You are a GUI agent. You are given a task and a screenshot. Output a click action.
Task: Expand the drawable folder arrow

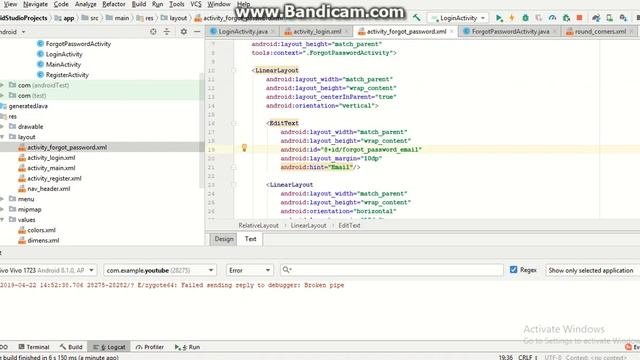point(2,127)
